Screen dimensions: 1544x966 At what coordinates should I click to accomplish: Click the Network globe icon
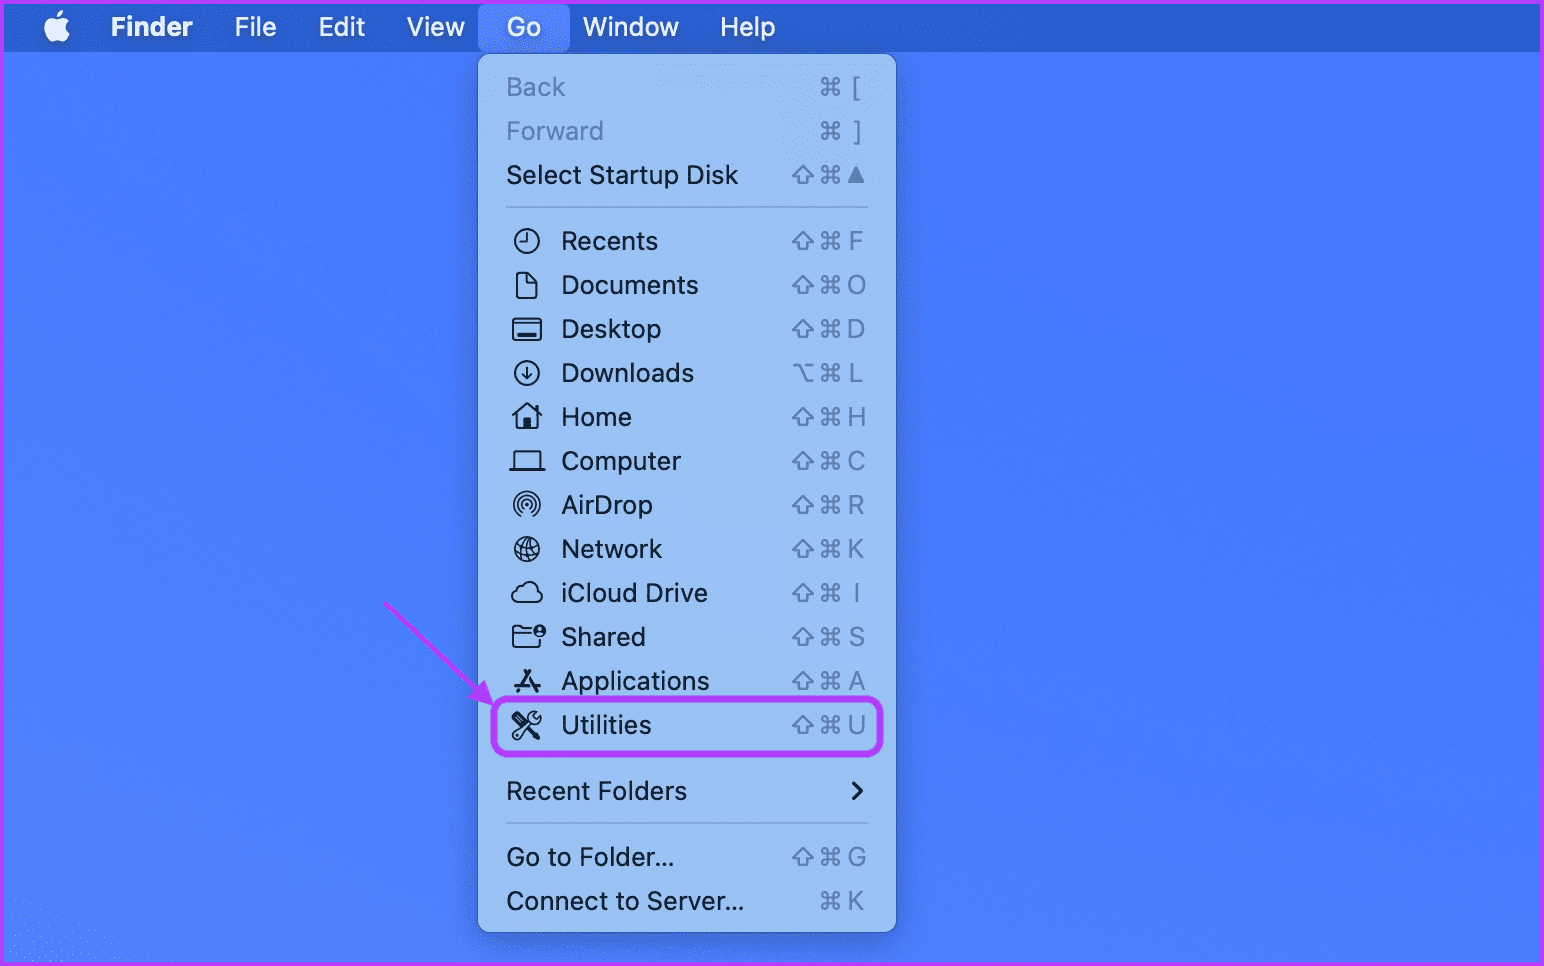(x=527, y=549)
